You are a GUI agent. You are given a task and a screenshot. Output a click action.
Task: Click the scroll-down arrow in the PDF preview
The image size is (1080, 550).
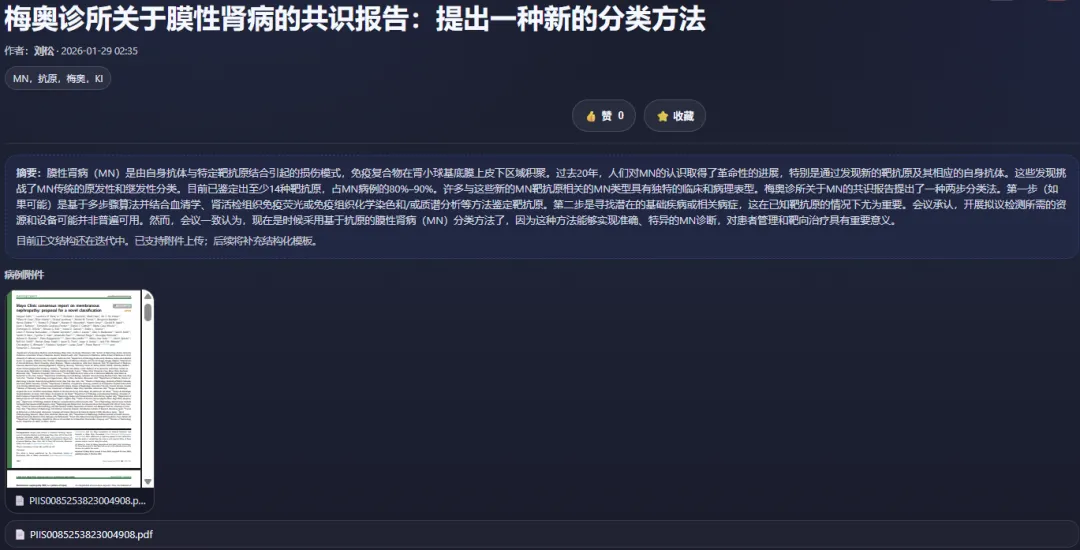pyautogui.click(x=148, y=482)
